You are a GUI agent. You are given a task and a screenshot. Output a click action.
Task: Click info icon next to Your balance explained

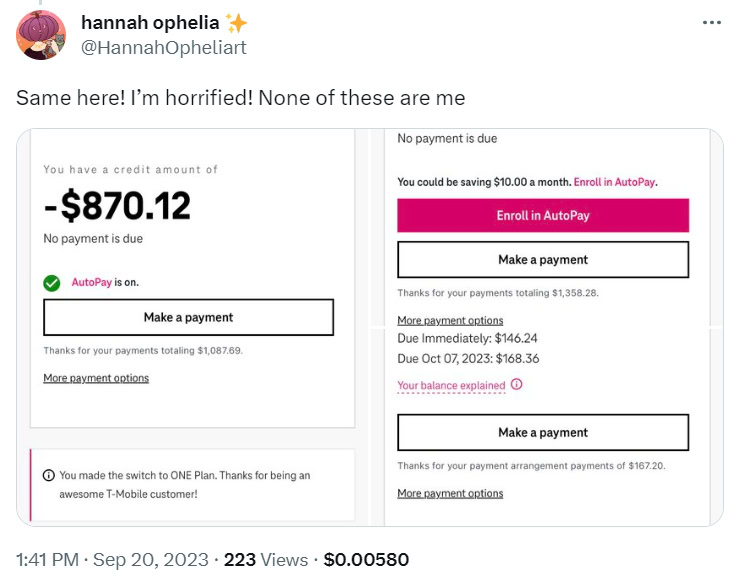point(516,385)
